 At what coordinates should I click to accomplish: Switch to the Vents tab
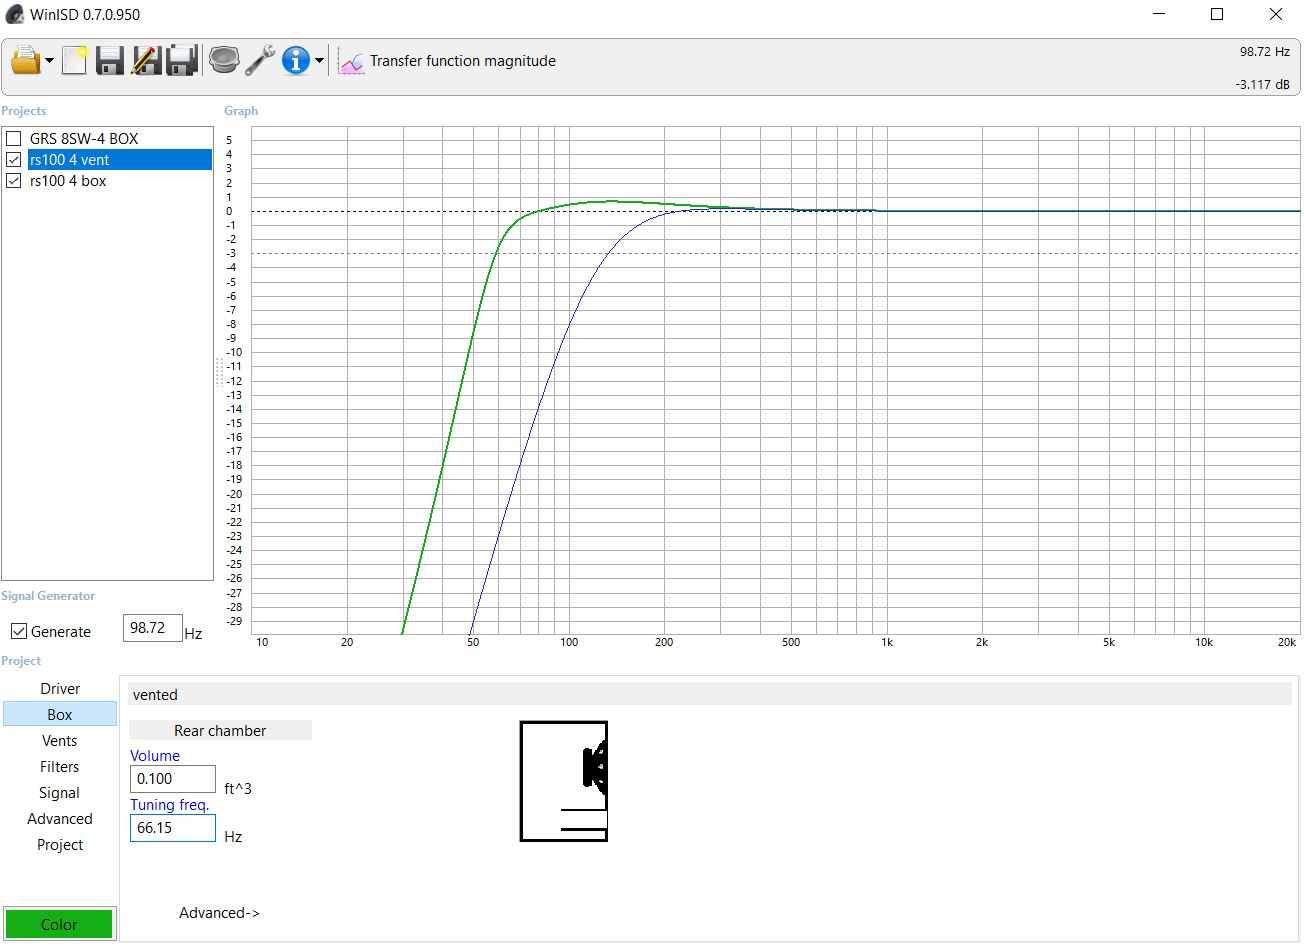(x=60, y=741)
